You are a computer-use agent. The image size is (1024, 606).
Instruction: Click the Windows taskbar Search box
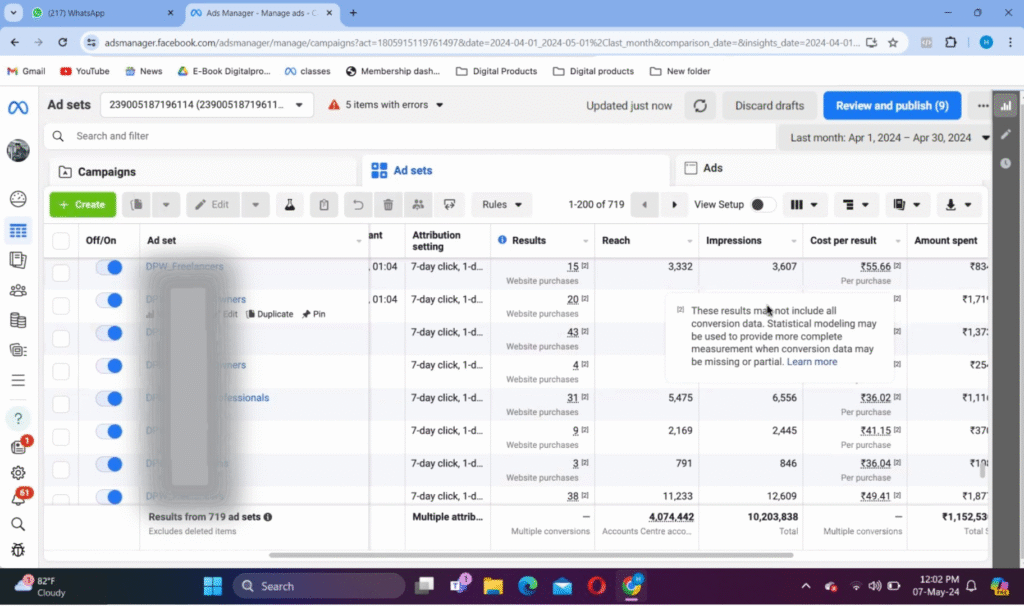pos(319,586)
